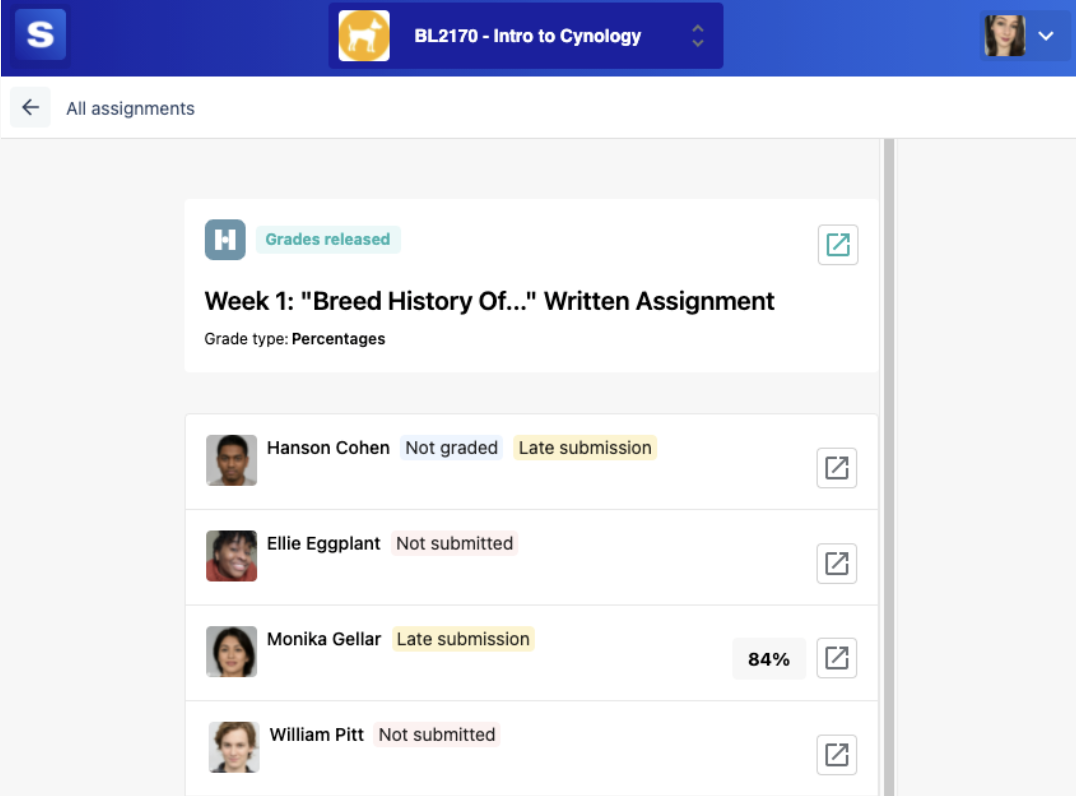
Task: Click the Week 1 Breed History assignment title
Action: (489, 301)
